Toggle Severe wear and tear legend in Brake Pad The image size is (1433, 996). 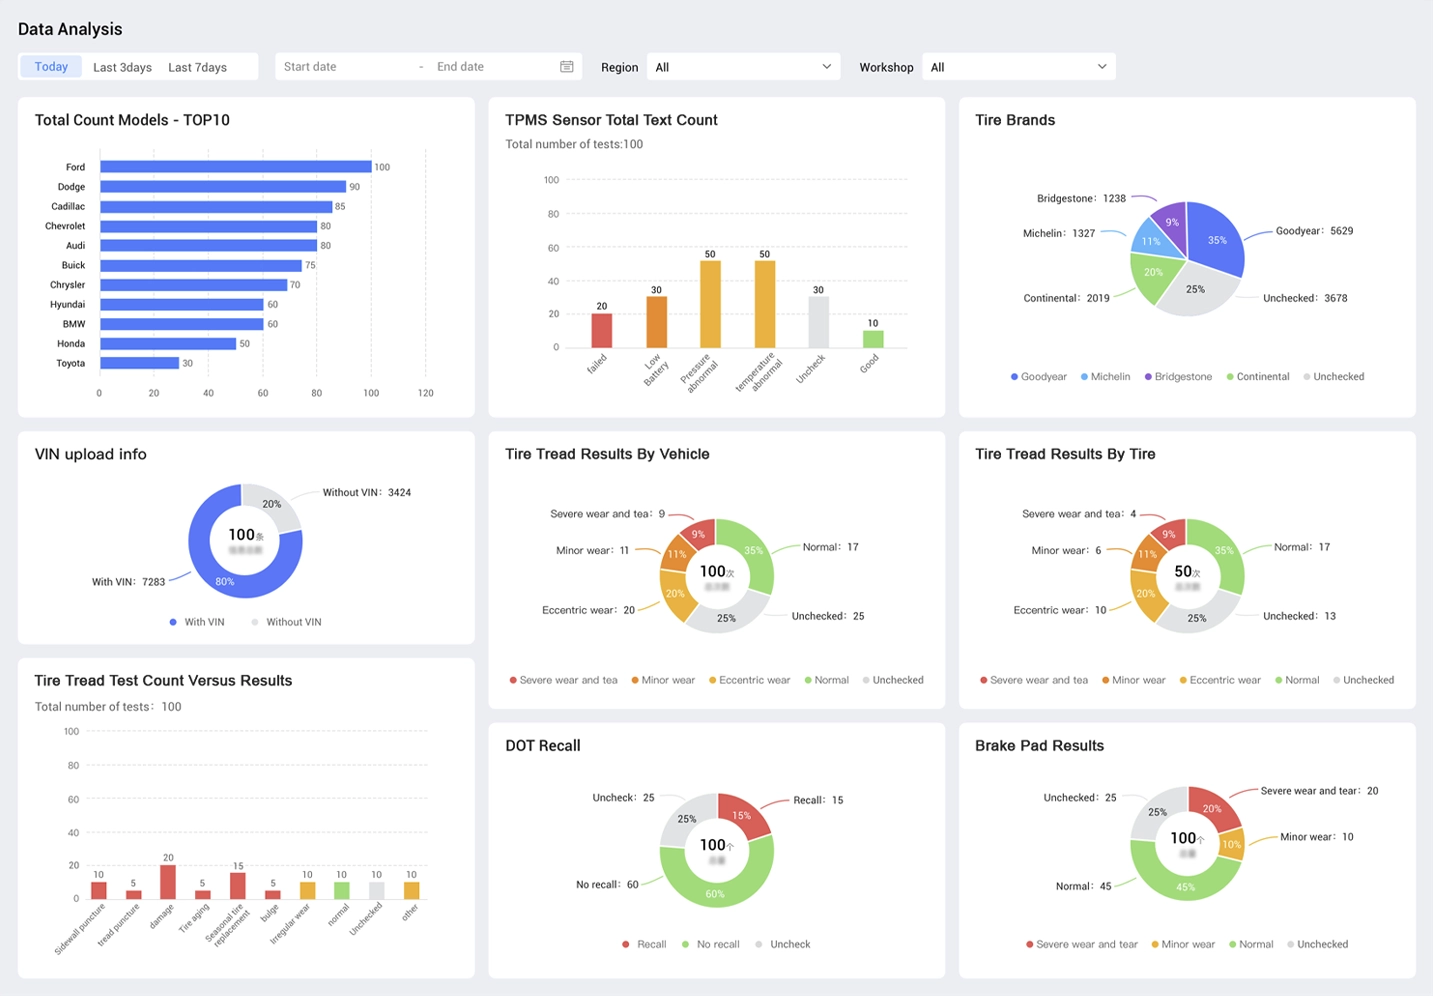point(1082,944)
